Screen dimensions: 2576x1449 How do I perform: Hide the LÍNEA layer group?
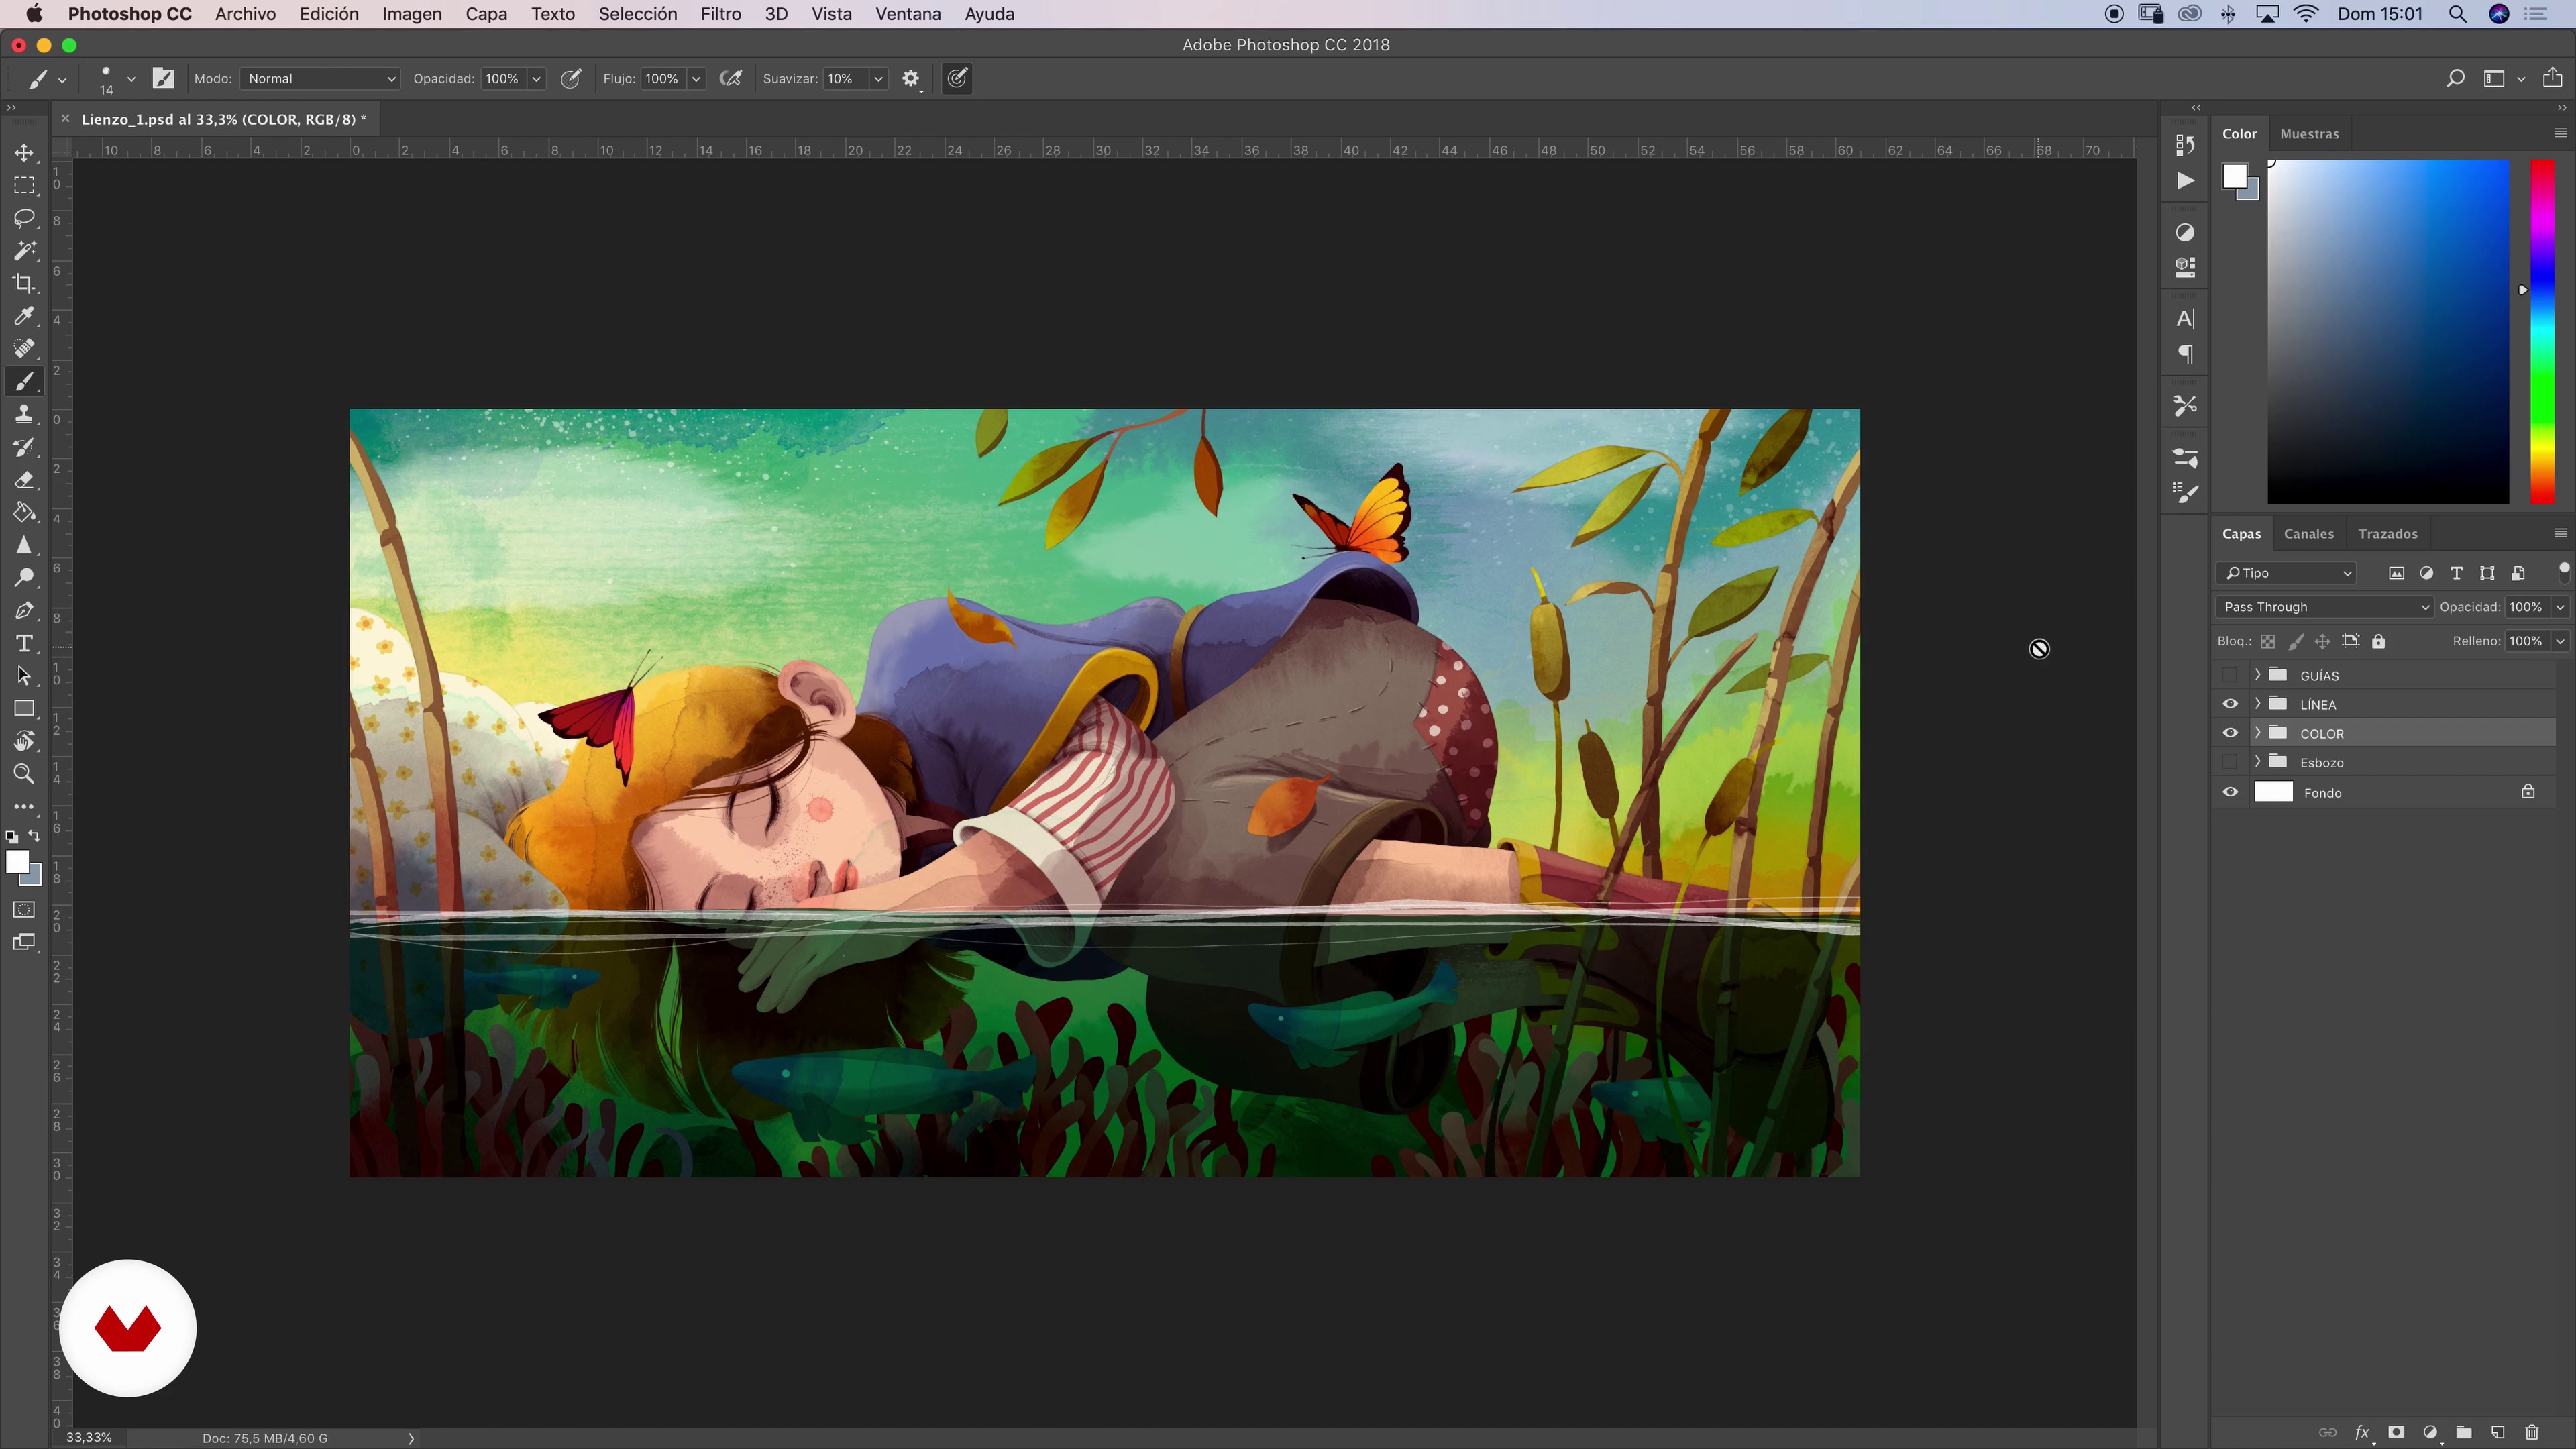point(2230,704)
